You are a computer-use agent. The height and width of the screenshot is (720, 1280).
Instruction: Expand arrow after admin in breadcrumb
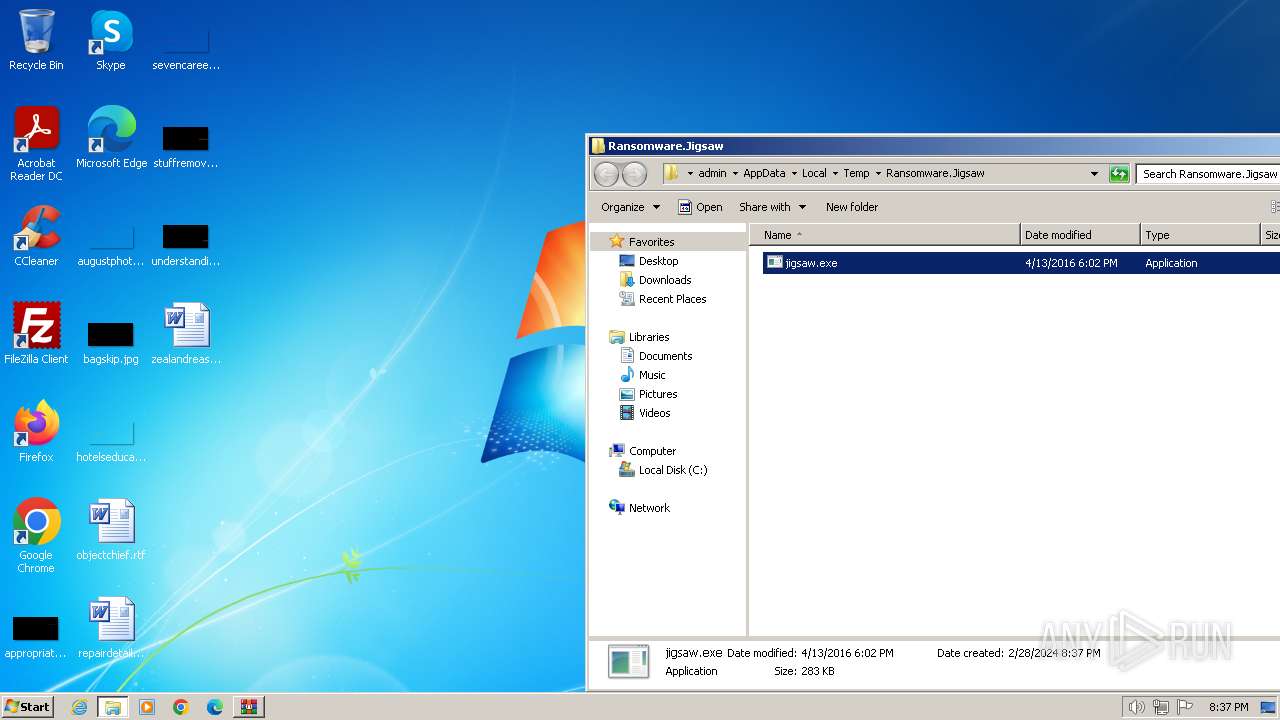tap(735, 174)
